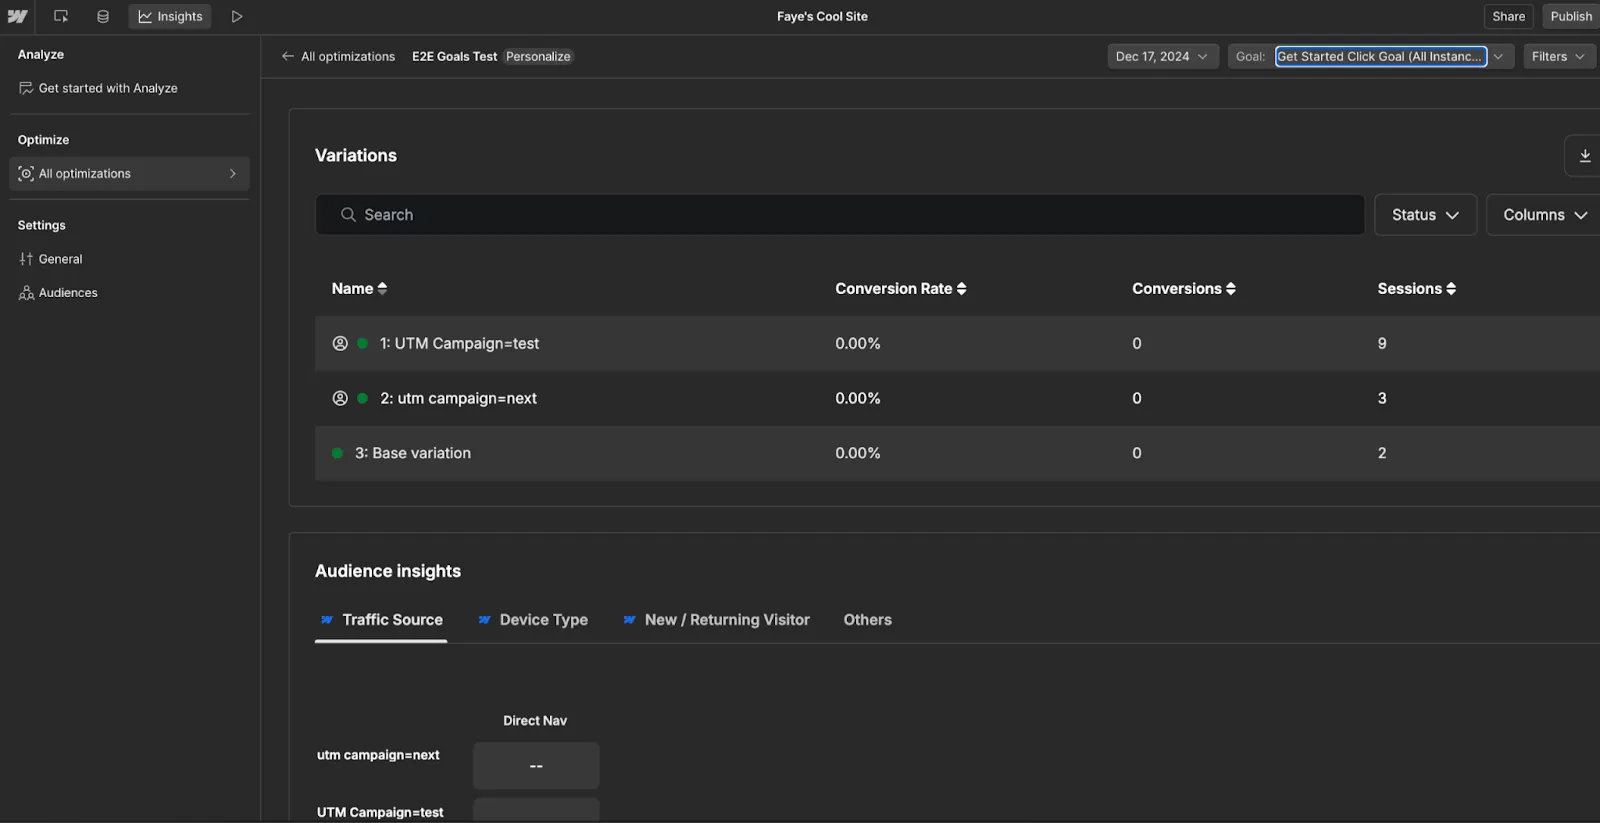Click the All optimizations target icon
1600x823 pixels.
[x=26, y=173]
